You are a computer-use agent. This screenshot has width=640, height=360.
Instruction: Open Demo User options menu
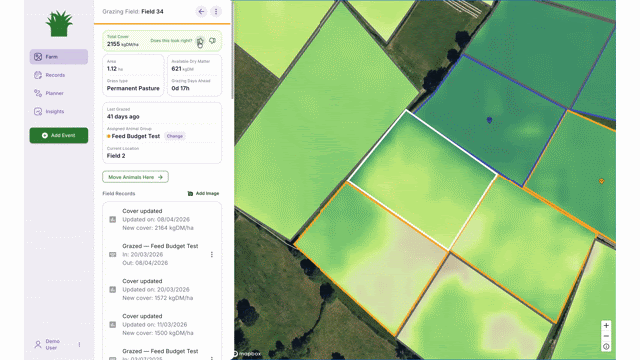point(79,344)
